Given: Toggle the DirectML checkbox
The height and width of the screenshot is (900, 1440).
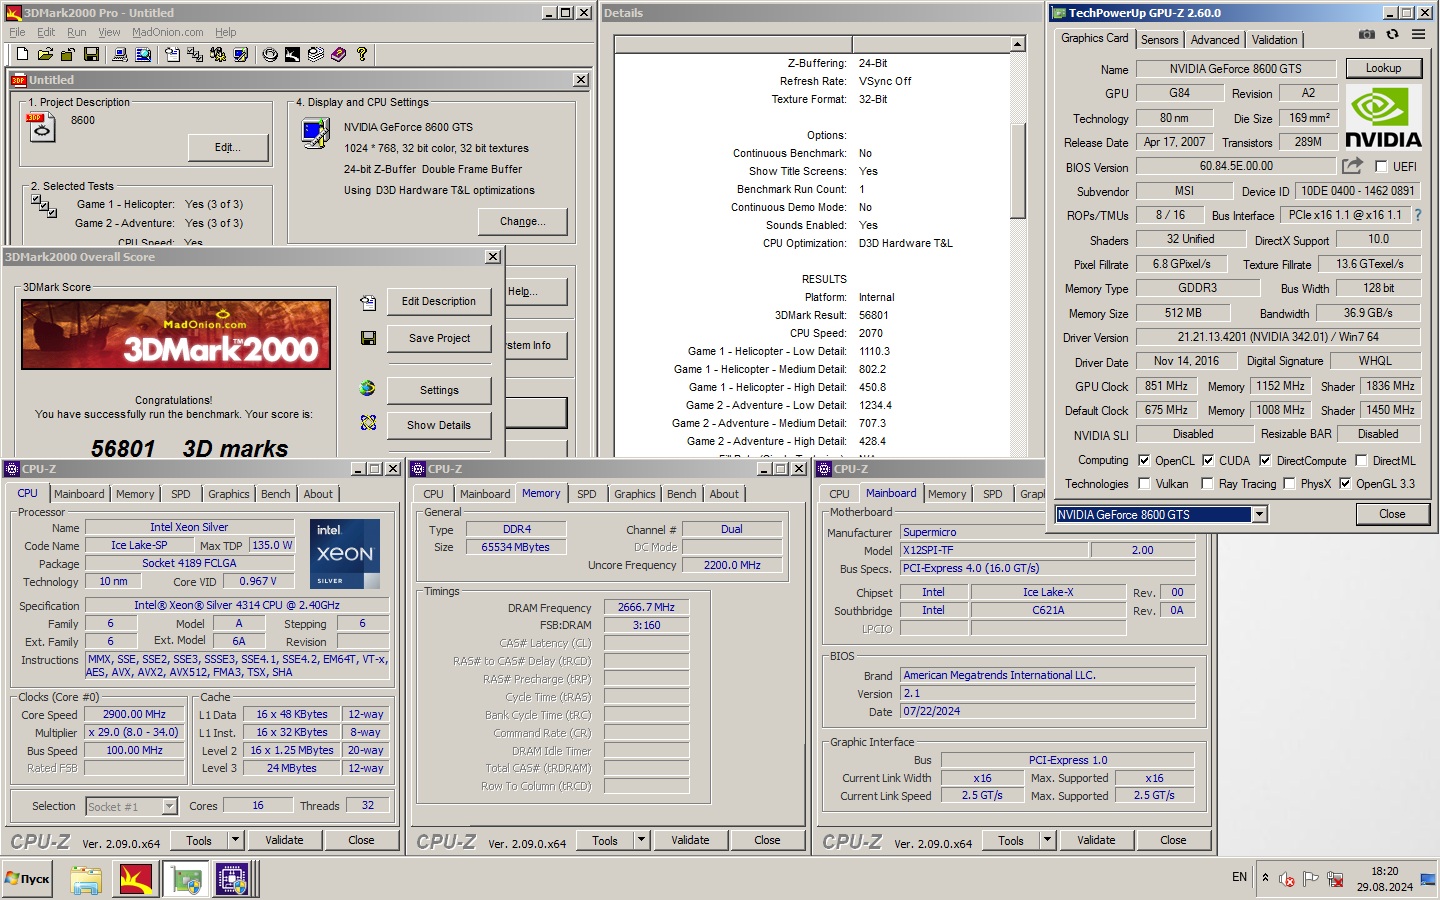Looking at the screenshot, I should (x=1361, y=461).
